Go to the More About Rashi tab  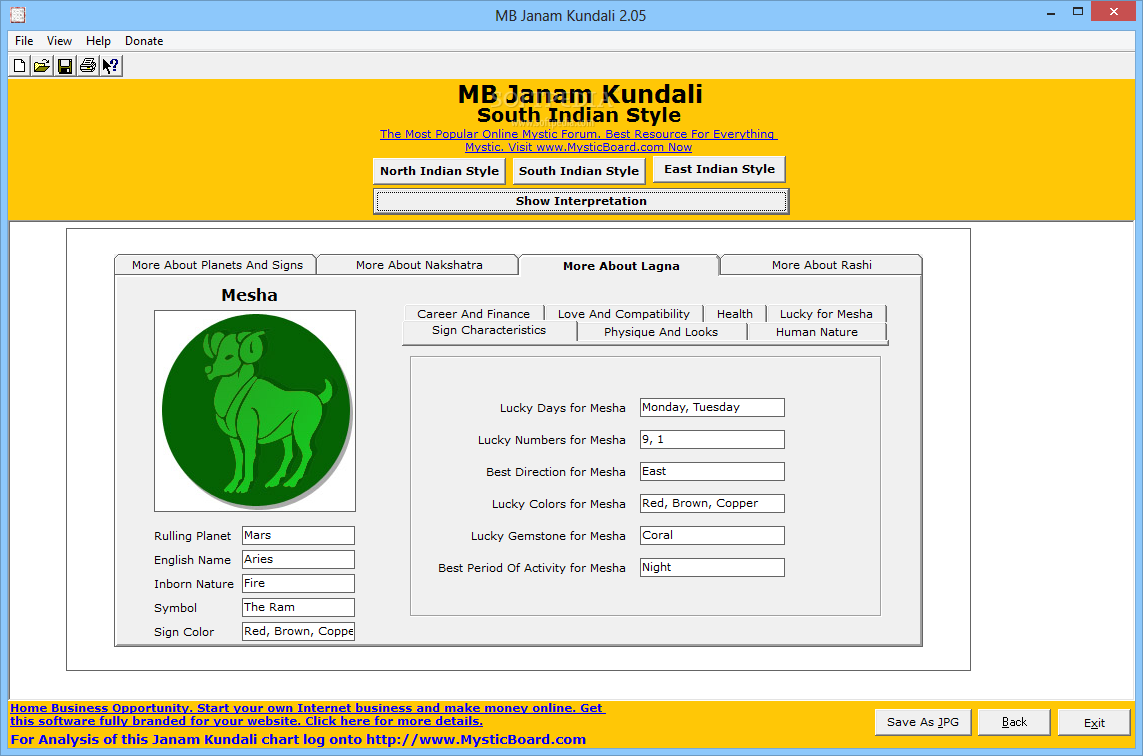(822, 265)
